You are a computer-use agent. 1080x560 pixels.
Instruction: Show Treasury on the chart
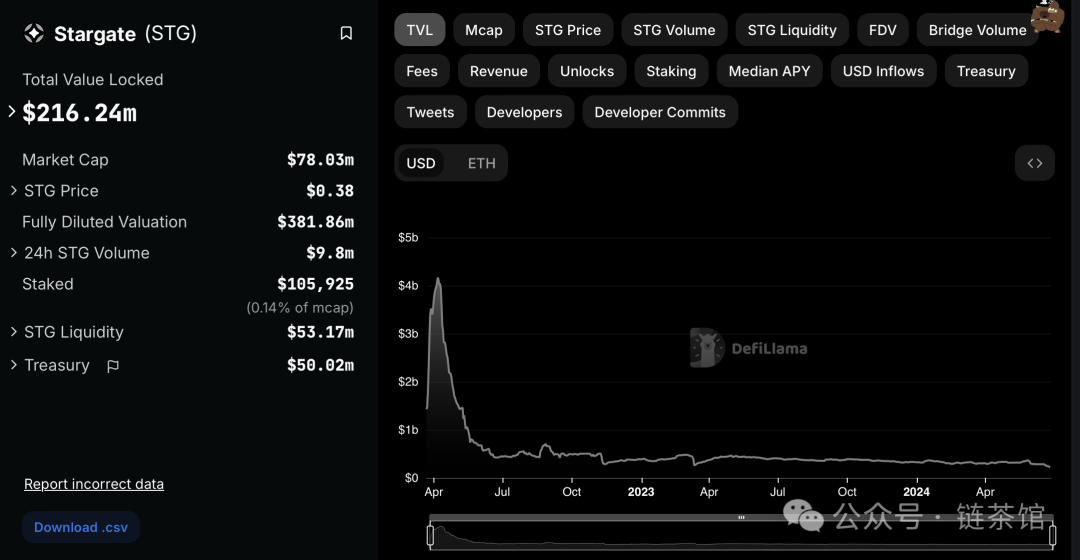point(986,71)
